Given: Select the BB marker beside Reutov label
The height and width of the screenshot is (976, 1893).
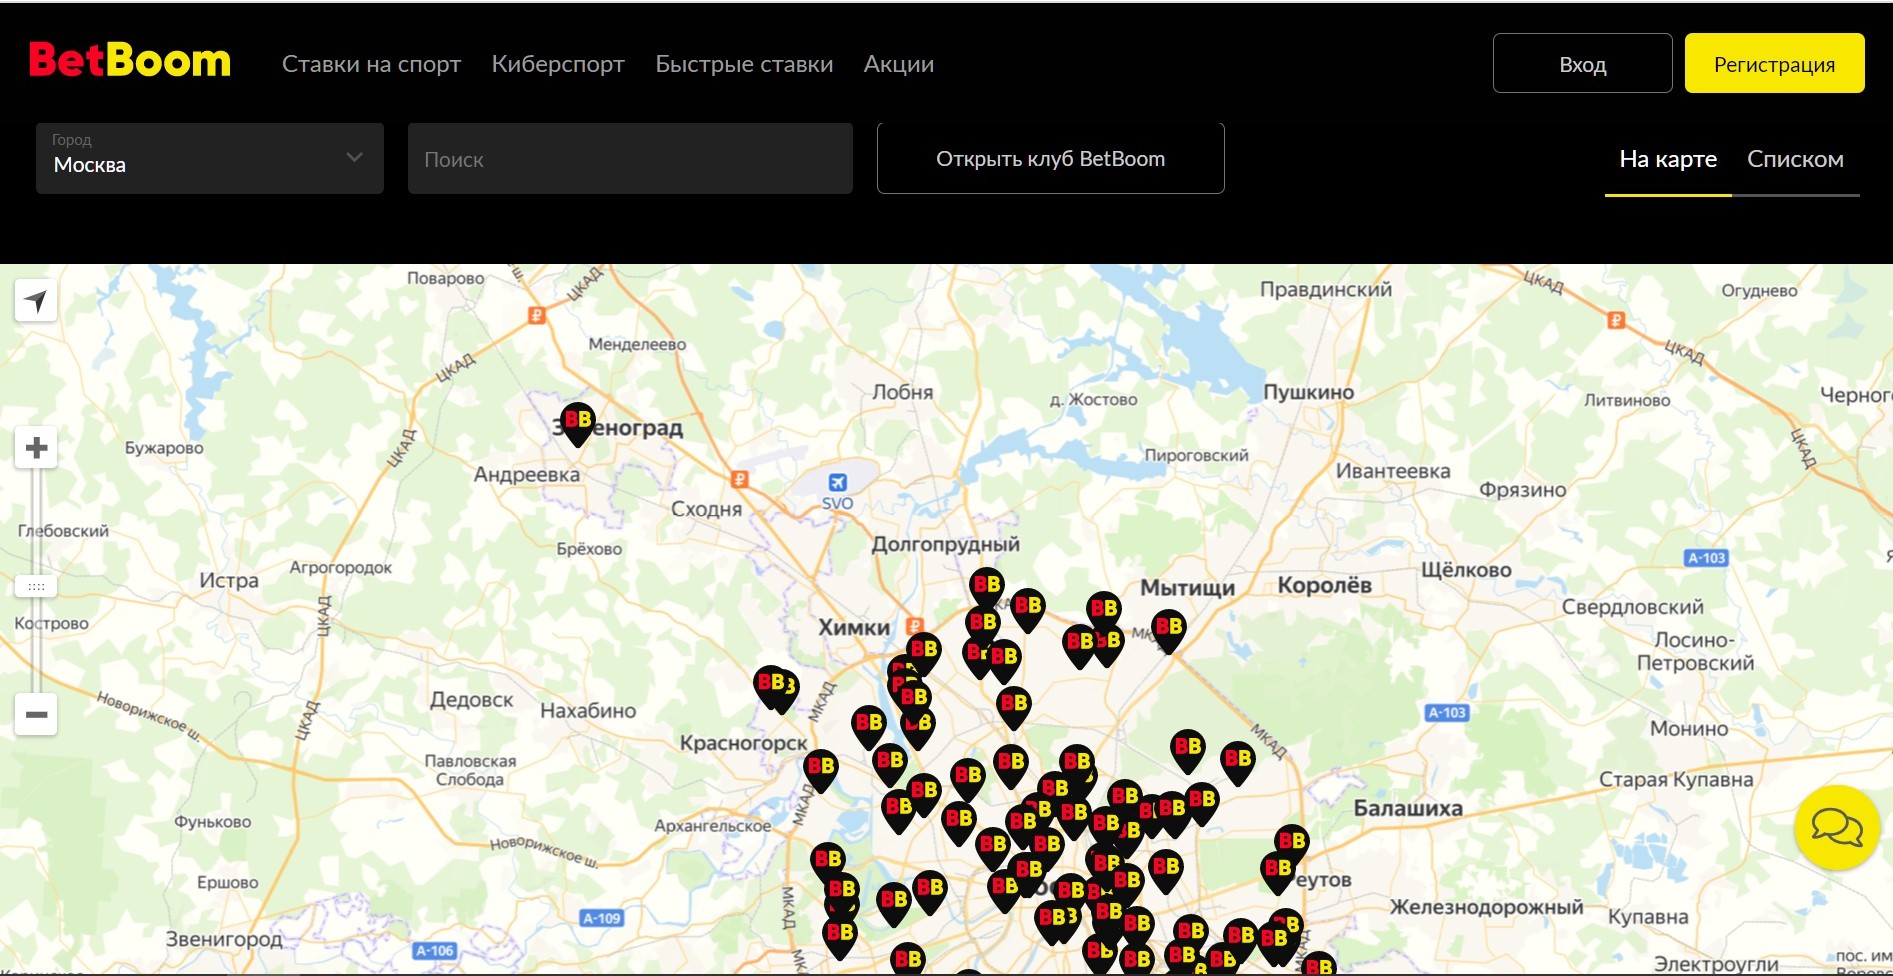Looking at the screenshot, I should (1278, 873).
